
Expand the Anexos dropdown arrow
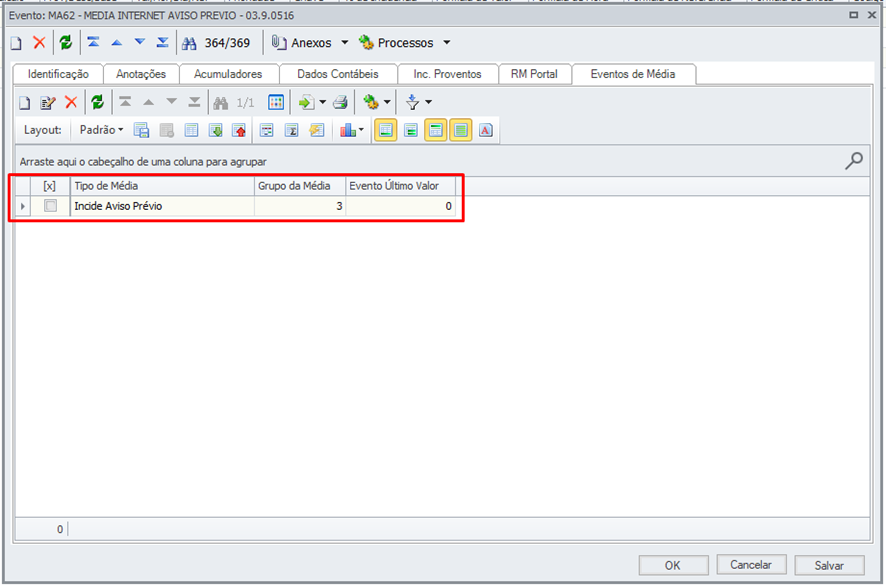[x=345, y=42]
